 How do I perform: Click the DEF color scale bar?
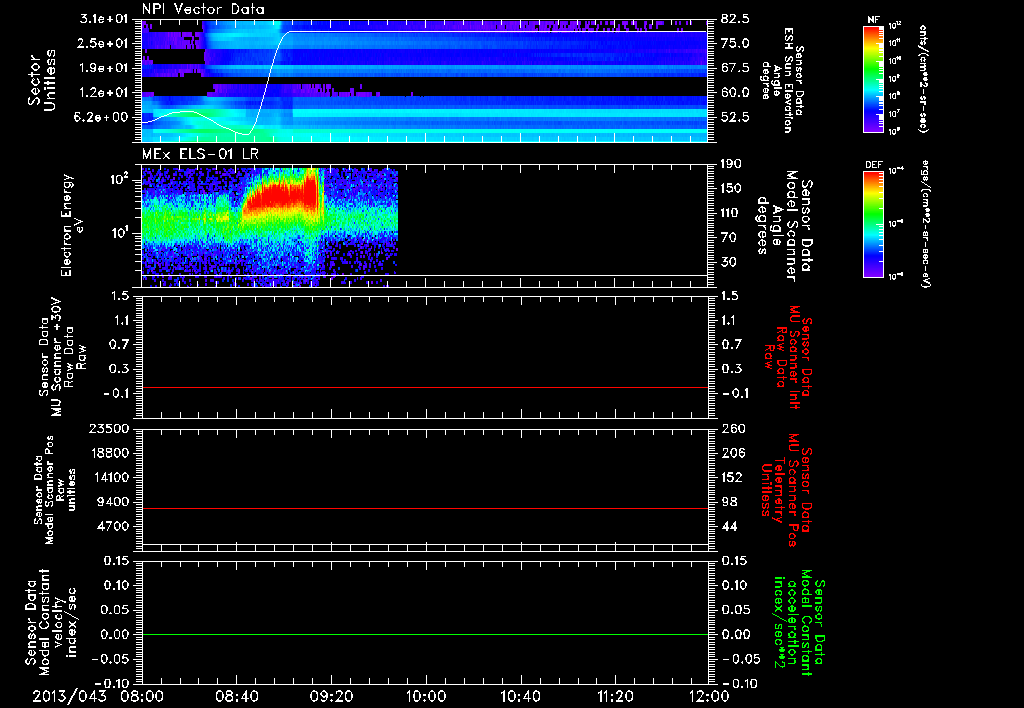pos(873,224)
